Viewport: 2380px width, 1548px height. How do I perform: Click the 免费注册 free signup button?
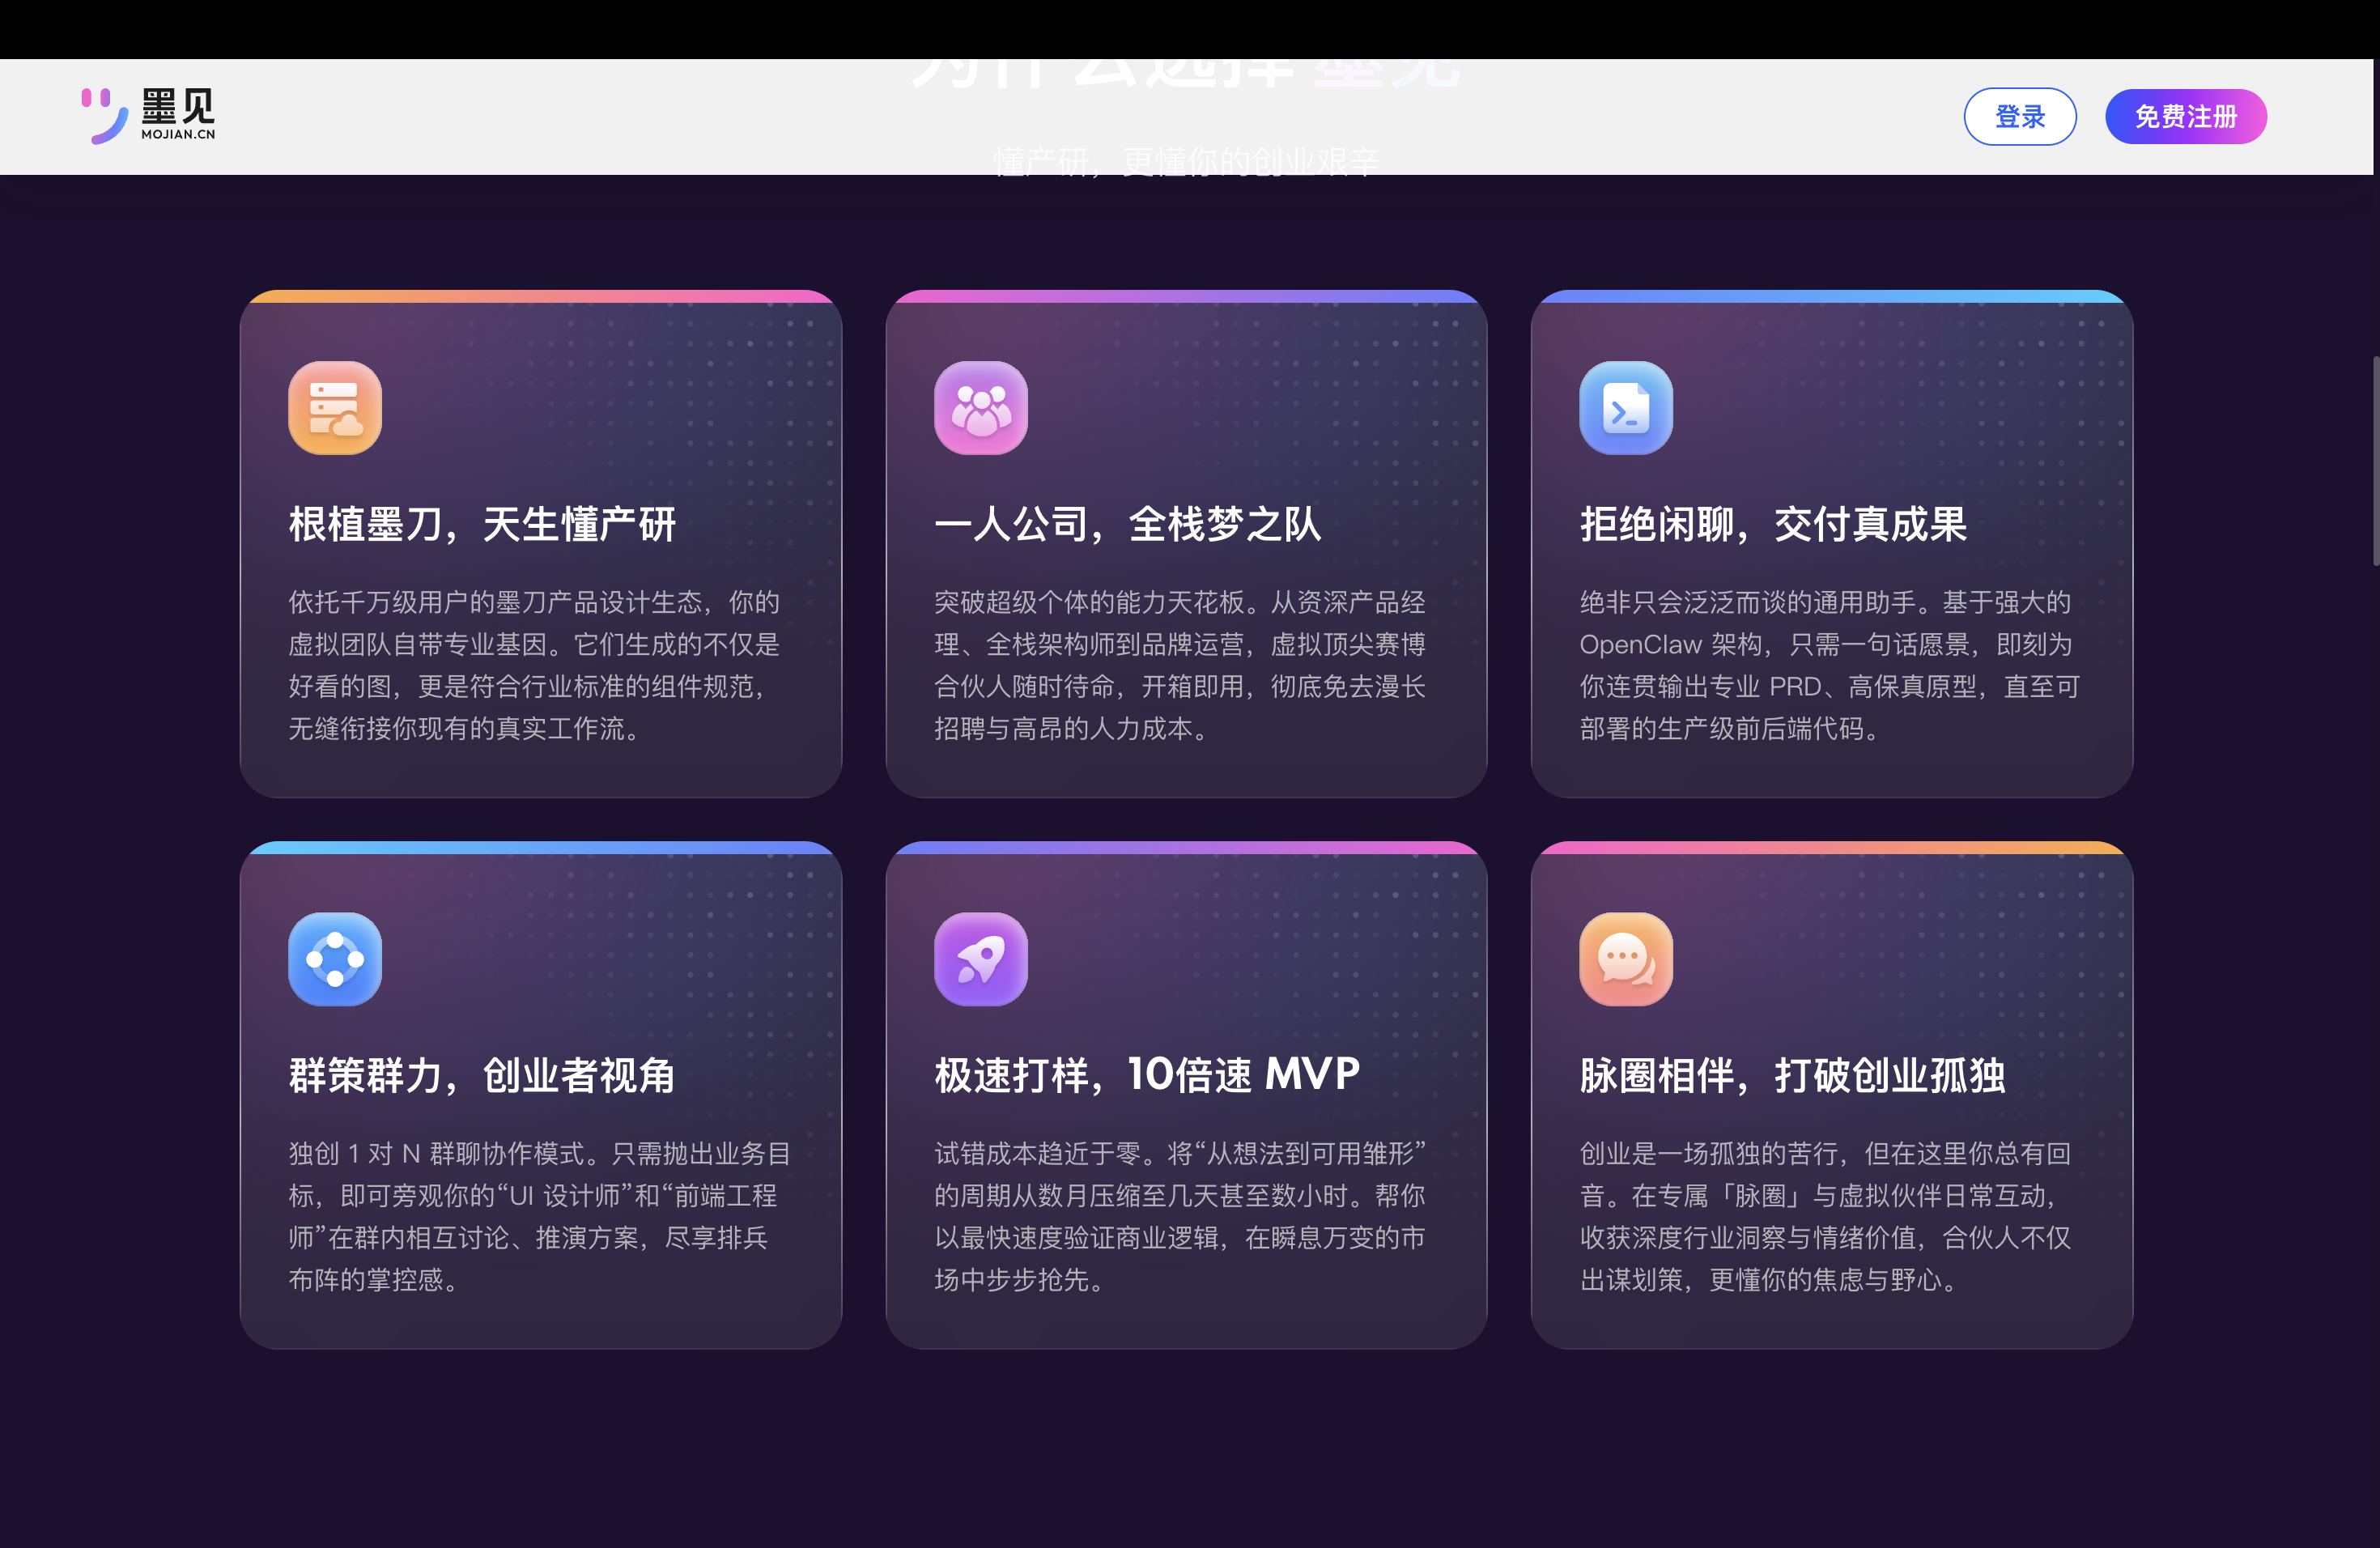pos(2186,117)
